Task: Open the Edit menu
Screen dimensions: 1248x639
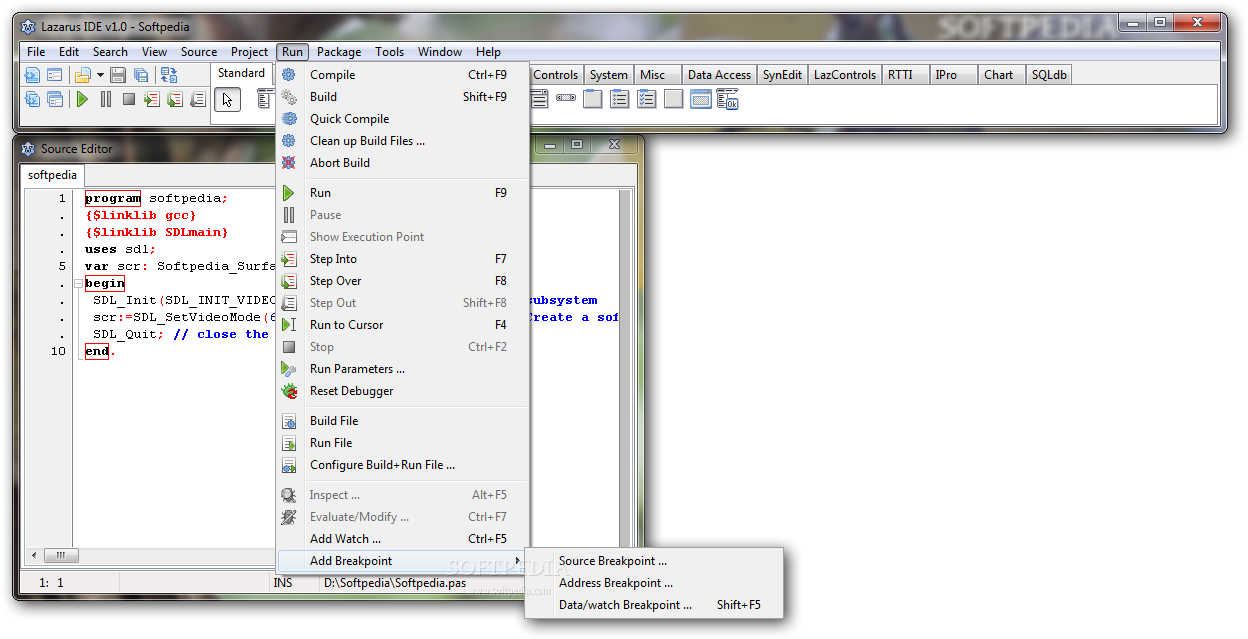Action: (69, 52)
